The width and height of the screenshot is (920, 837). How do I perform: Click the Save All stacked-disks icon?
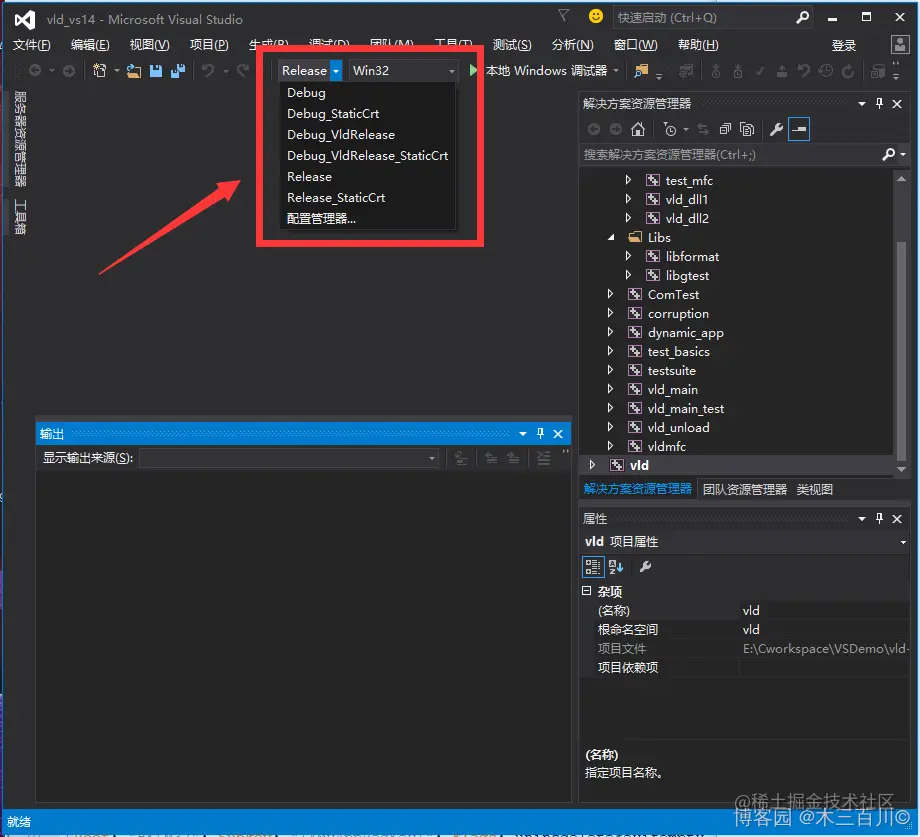click(x=178, y=71)
